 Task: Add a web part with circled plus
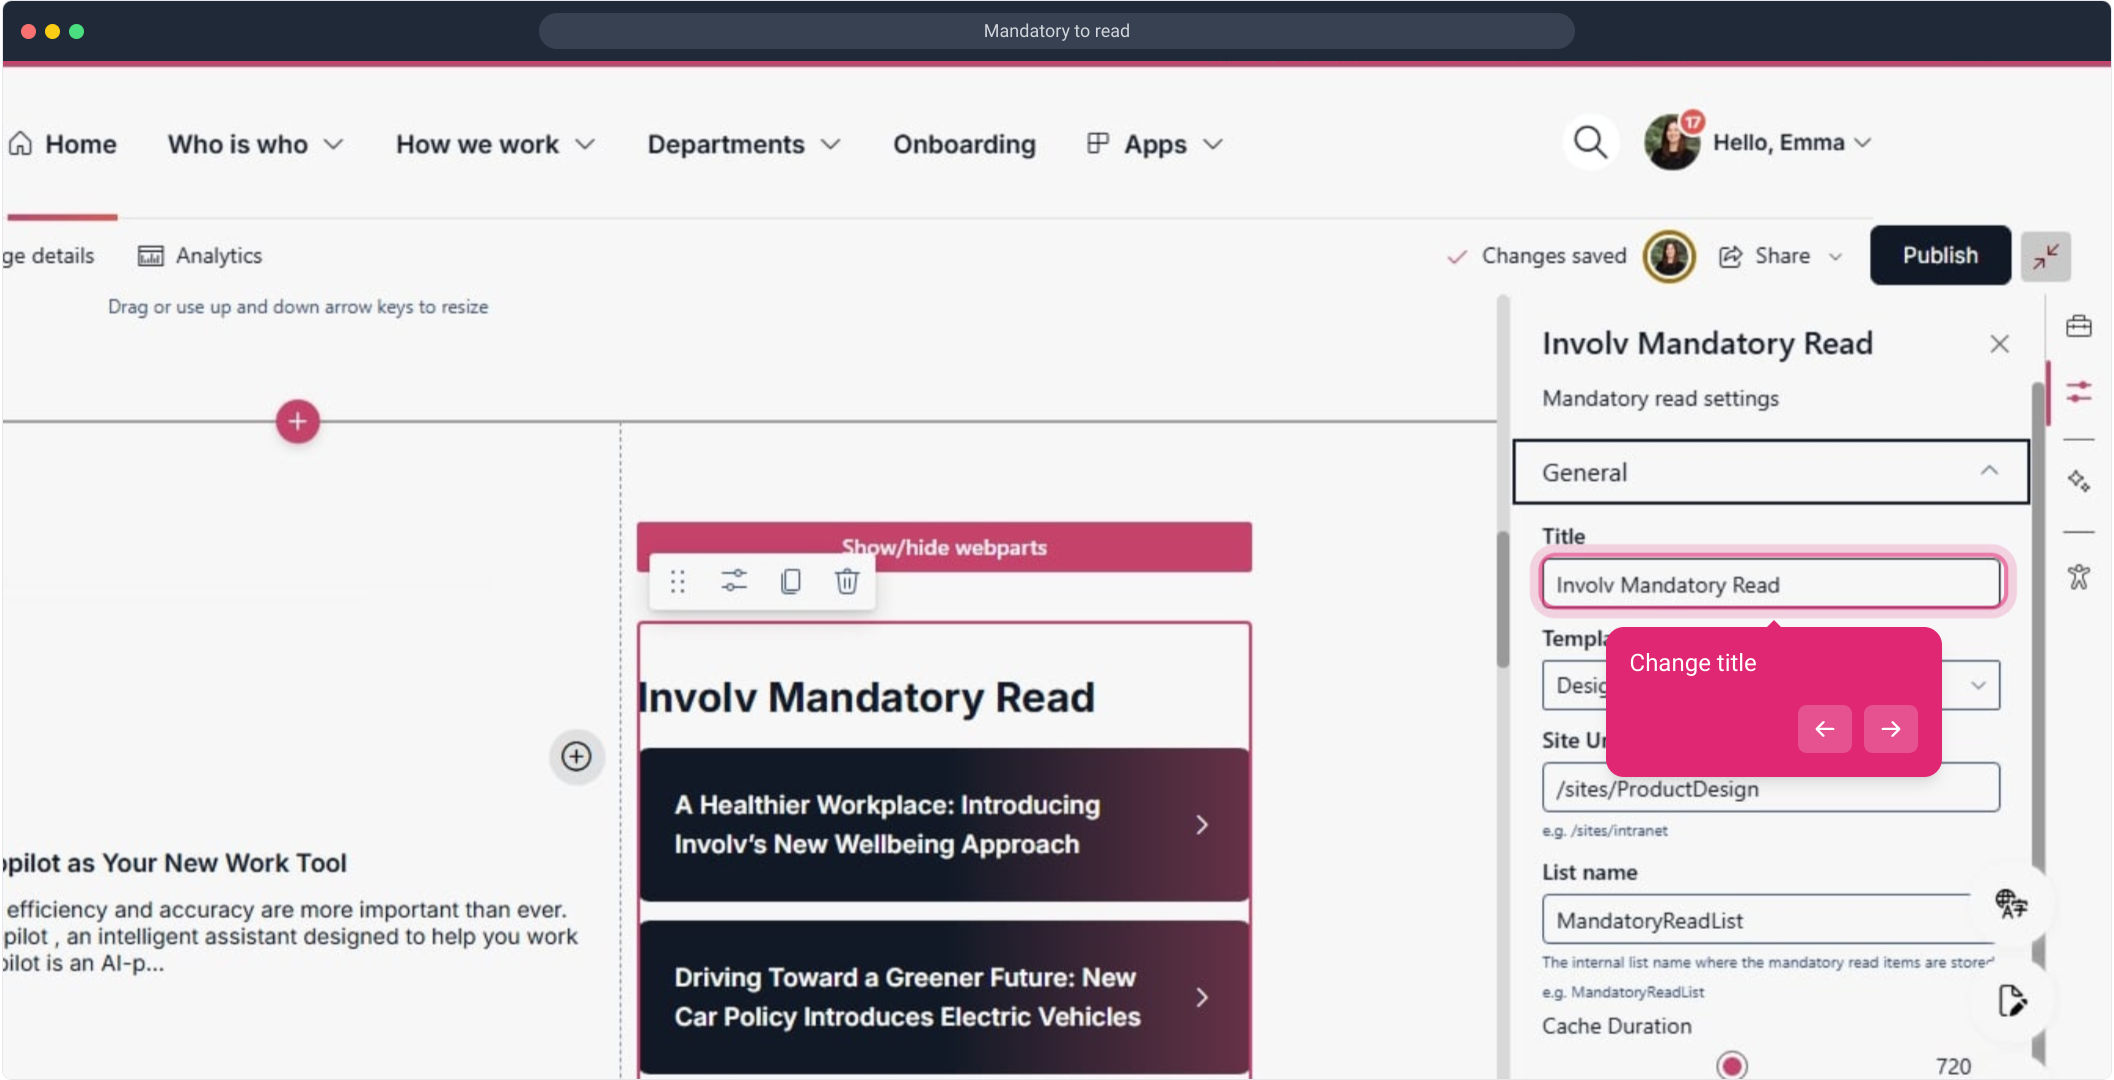pos(576,757)
